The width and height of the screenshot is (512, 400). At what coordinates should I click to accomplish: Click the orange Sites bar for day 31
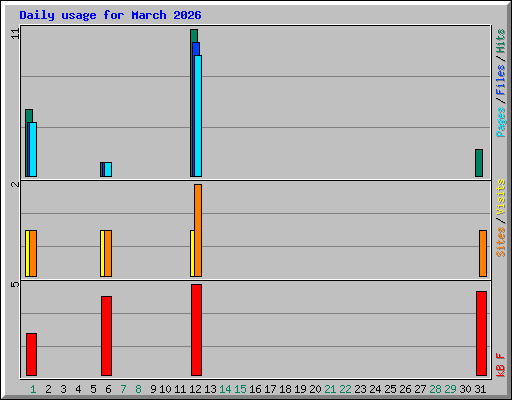click(483, 253)
